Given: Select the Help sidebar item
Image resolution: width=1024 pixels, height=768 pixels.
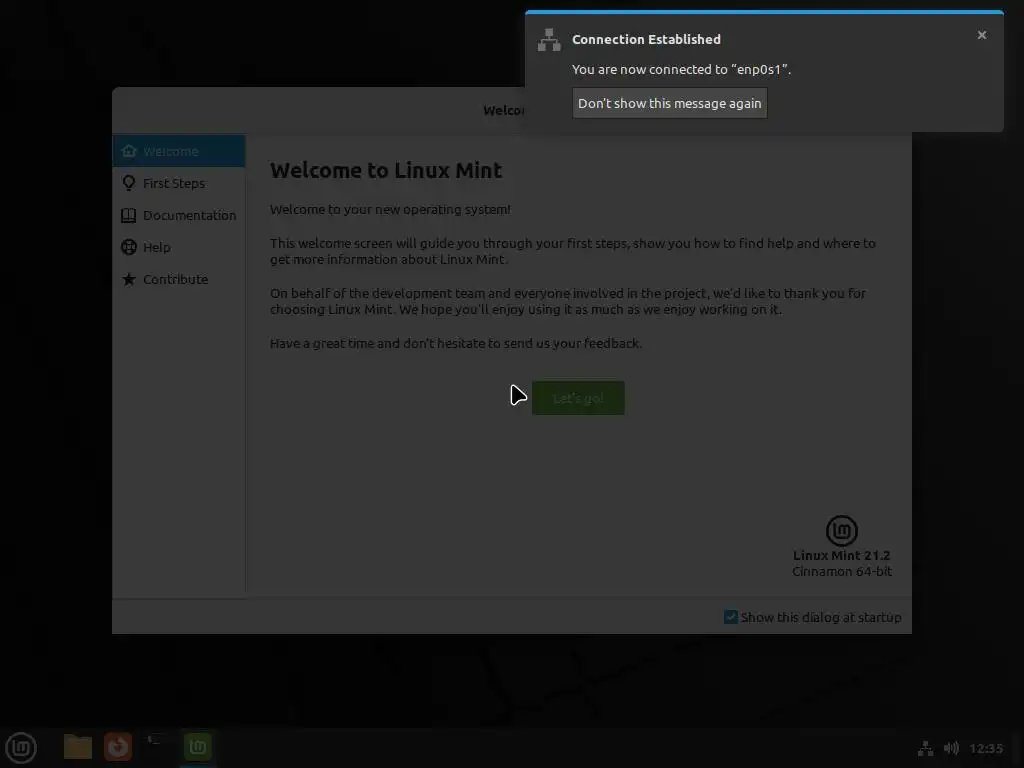Looking at the screenshot, I should (x=179, y=247).
